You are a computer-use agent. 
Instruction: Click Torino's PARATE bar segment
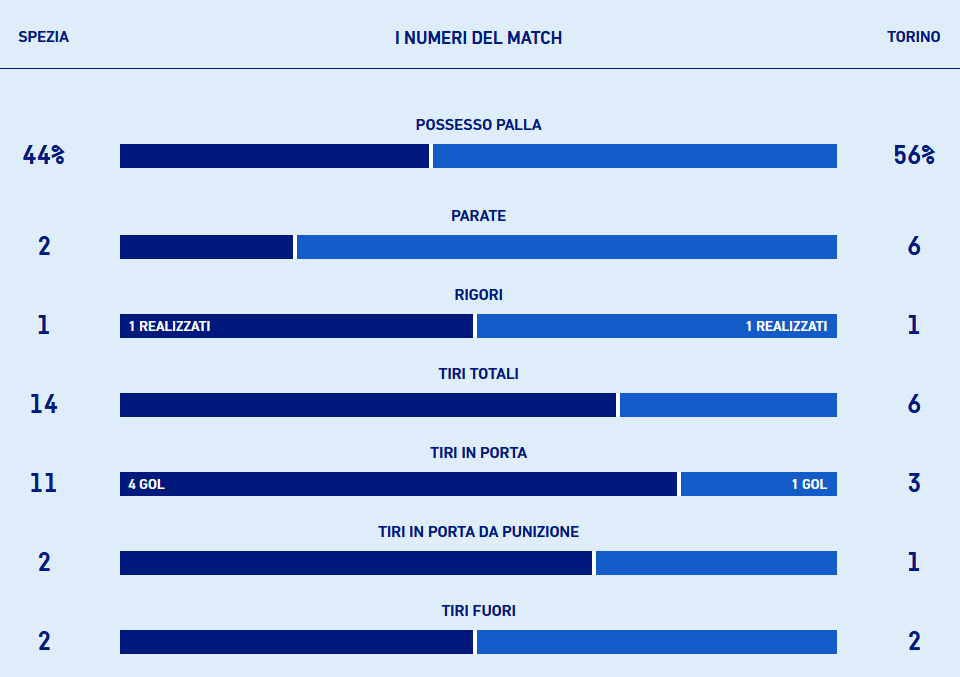pyautogui.click(x=566, y=247)
